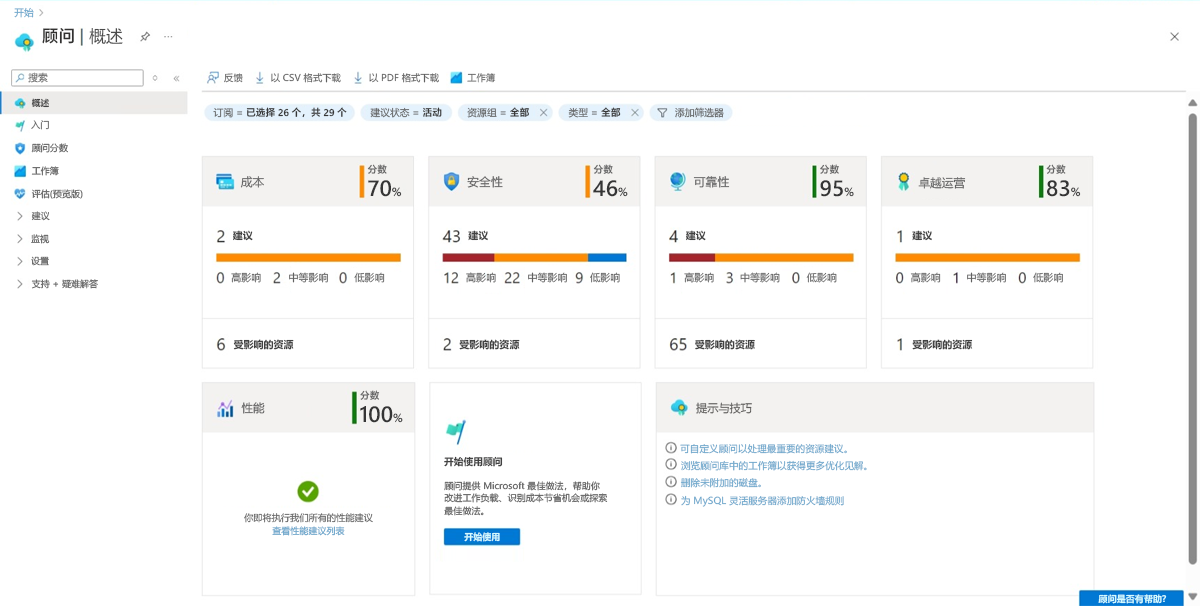
Task: Select 概述 in the sidebar
Action: tap(94, 103)
